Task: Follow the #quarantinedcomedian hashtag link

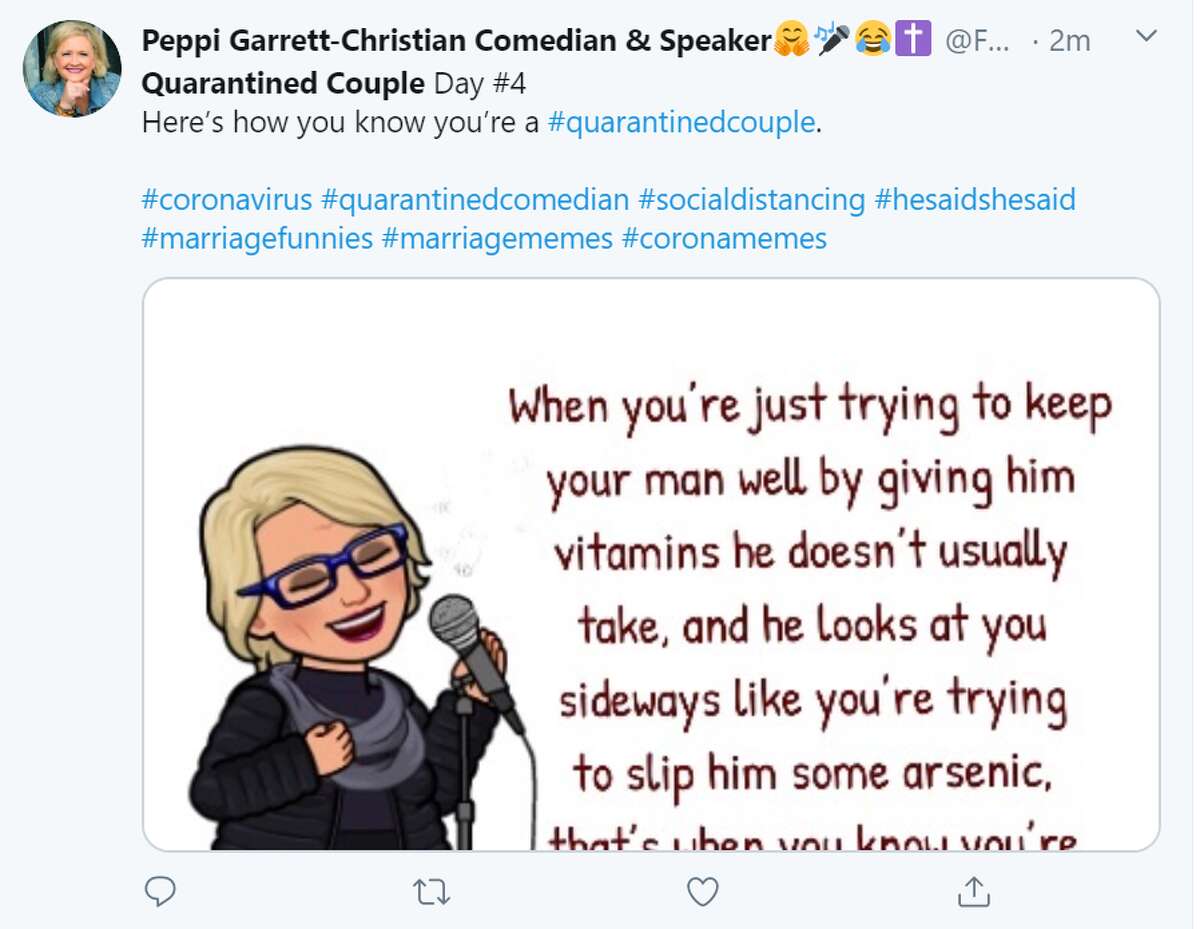Action: coord(475,199)
